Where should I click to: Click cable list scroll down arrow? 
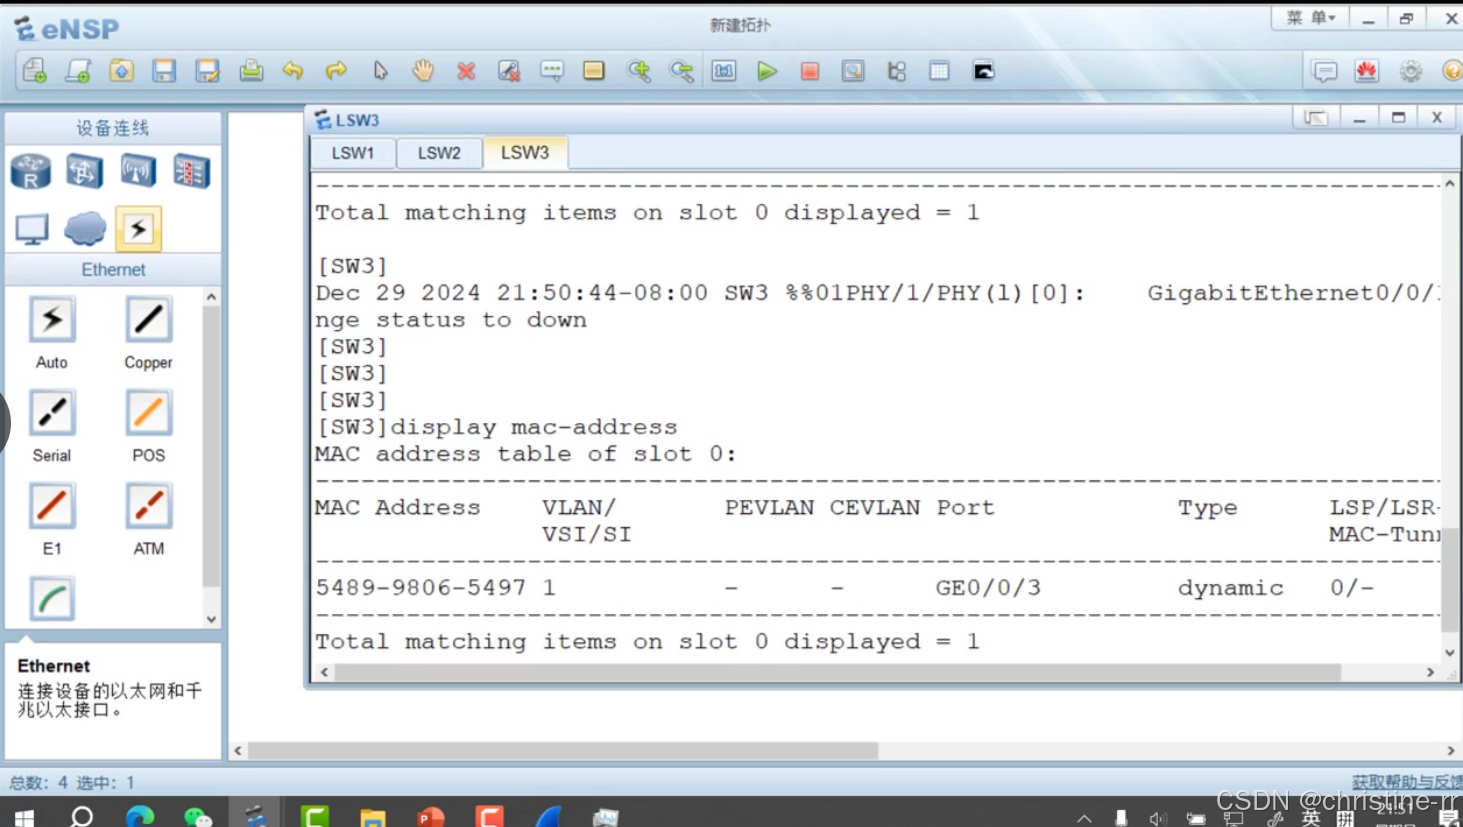pos(211,619)
